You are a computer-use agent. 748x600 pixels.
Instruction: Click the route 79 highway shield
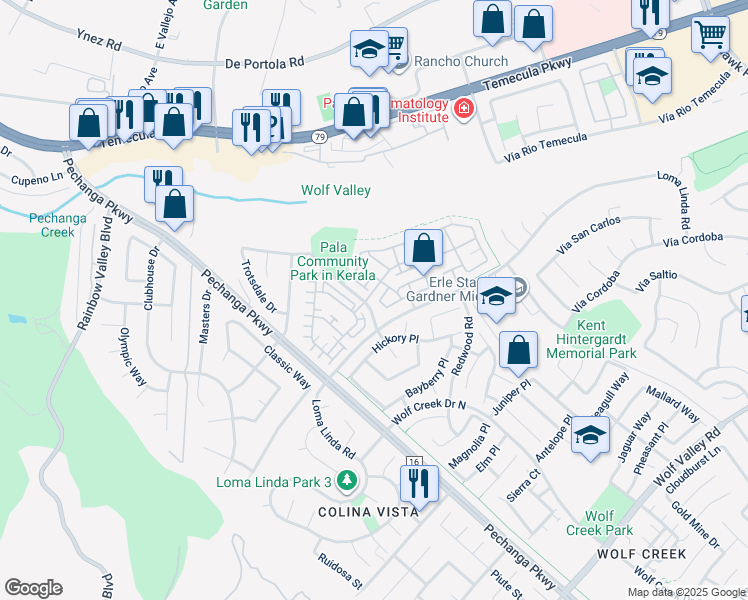(x=320, y=137)
